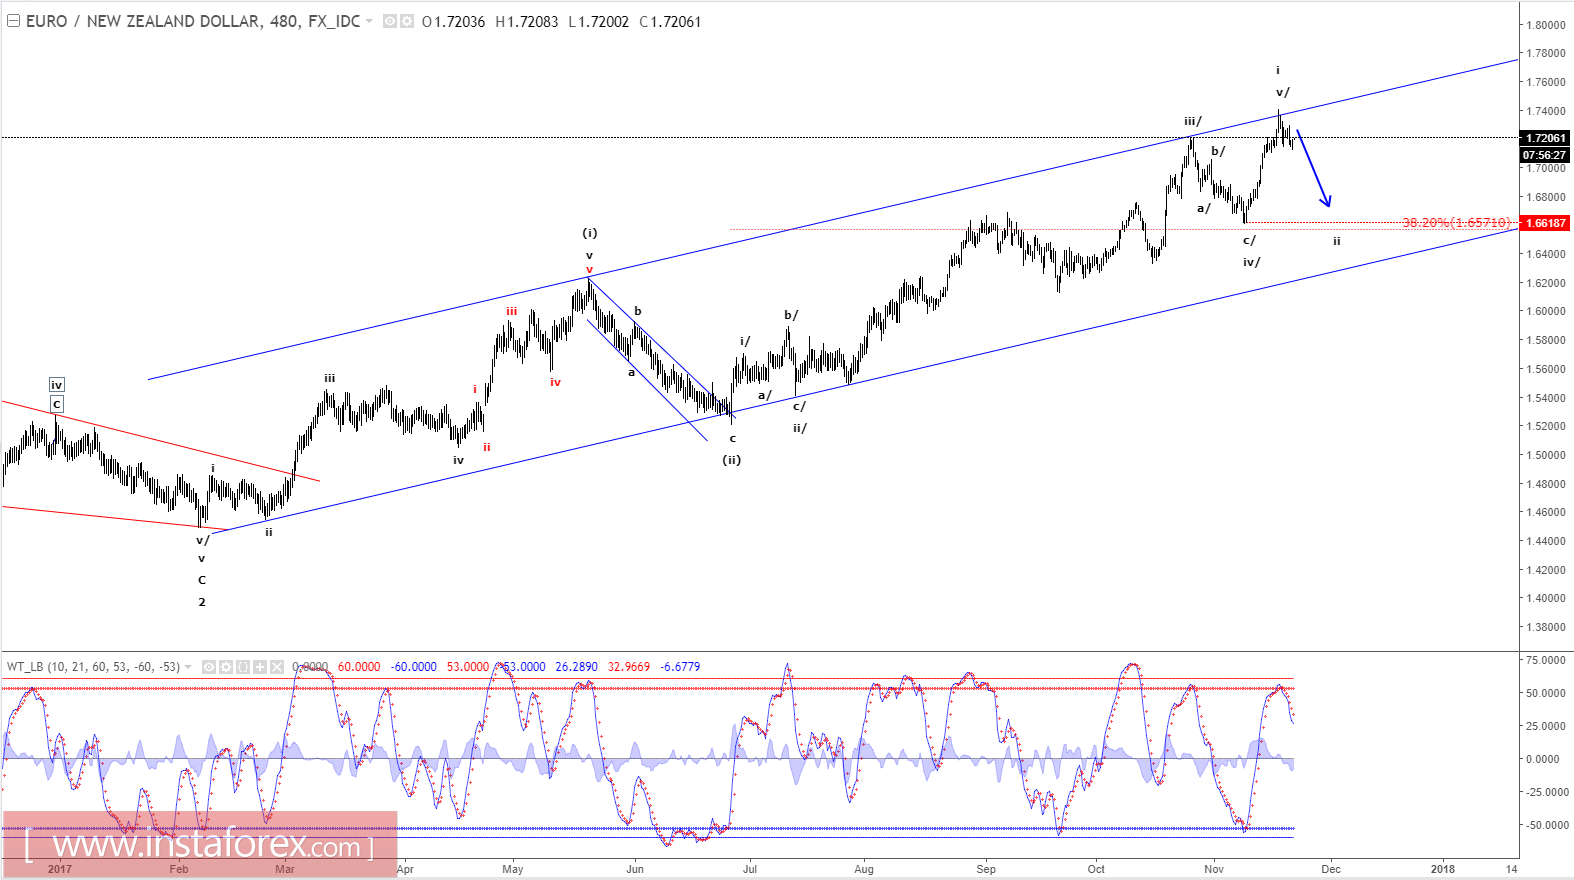
Task: Click the bar countdown label 07:56:27
Action: [x=1545, y=155]
